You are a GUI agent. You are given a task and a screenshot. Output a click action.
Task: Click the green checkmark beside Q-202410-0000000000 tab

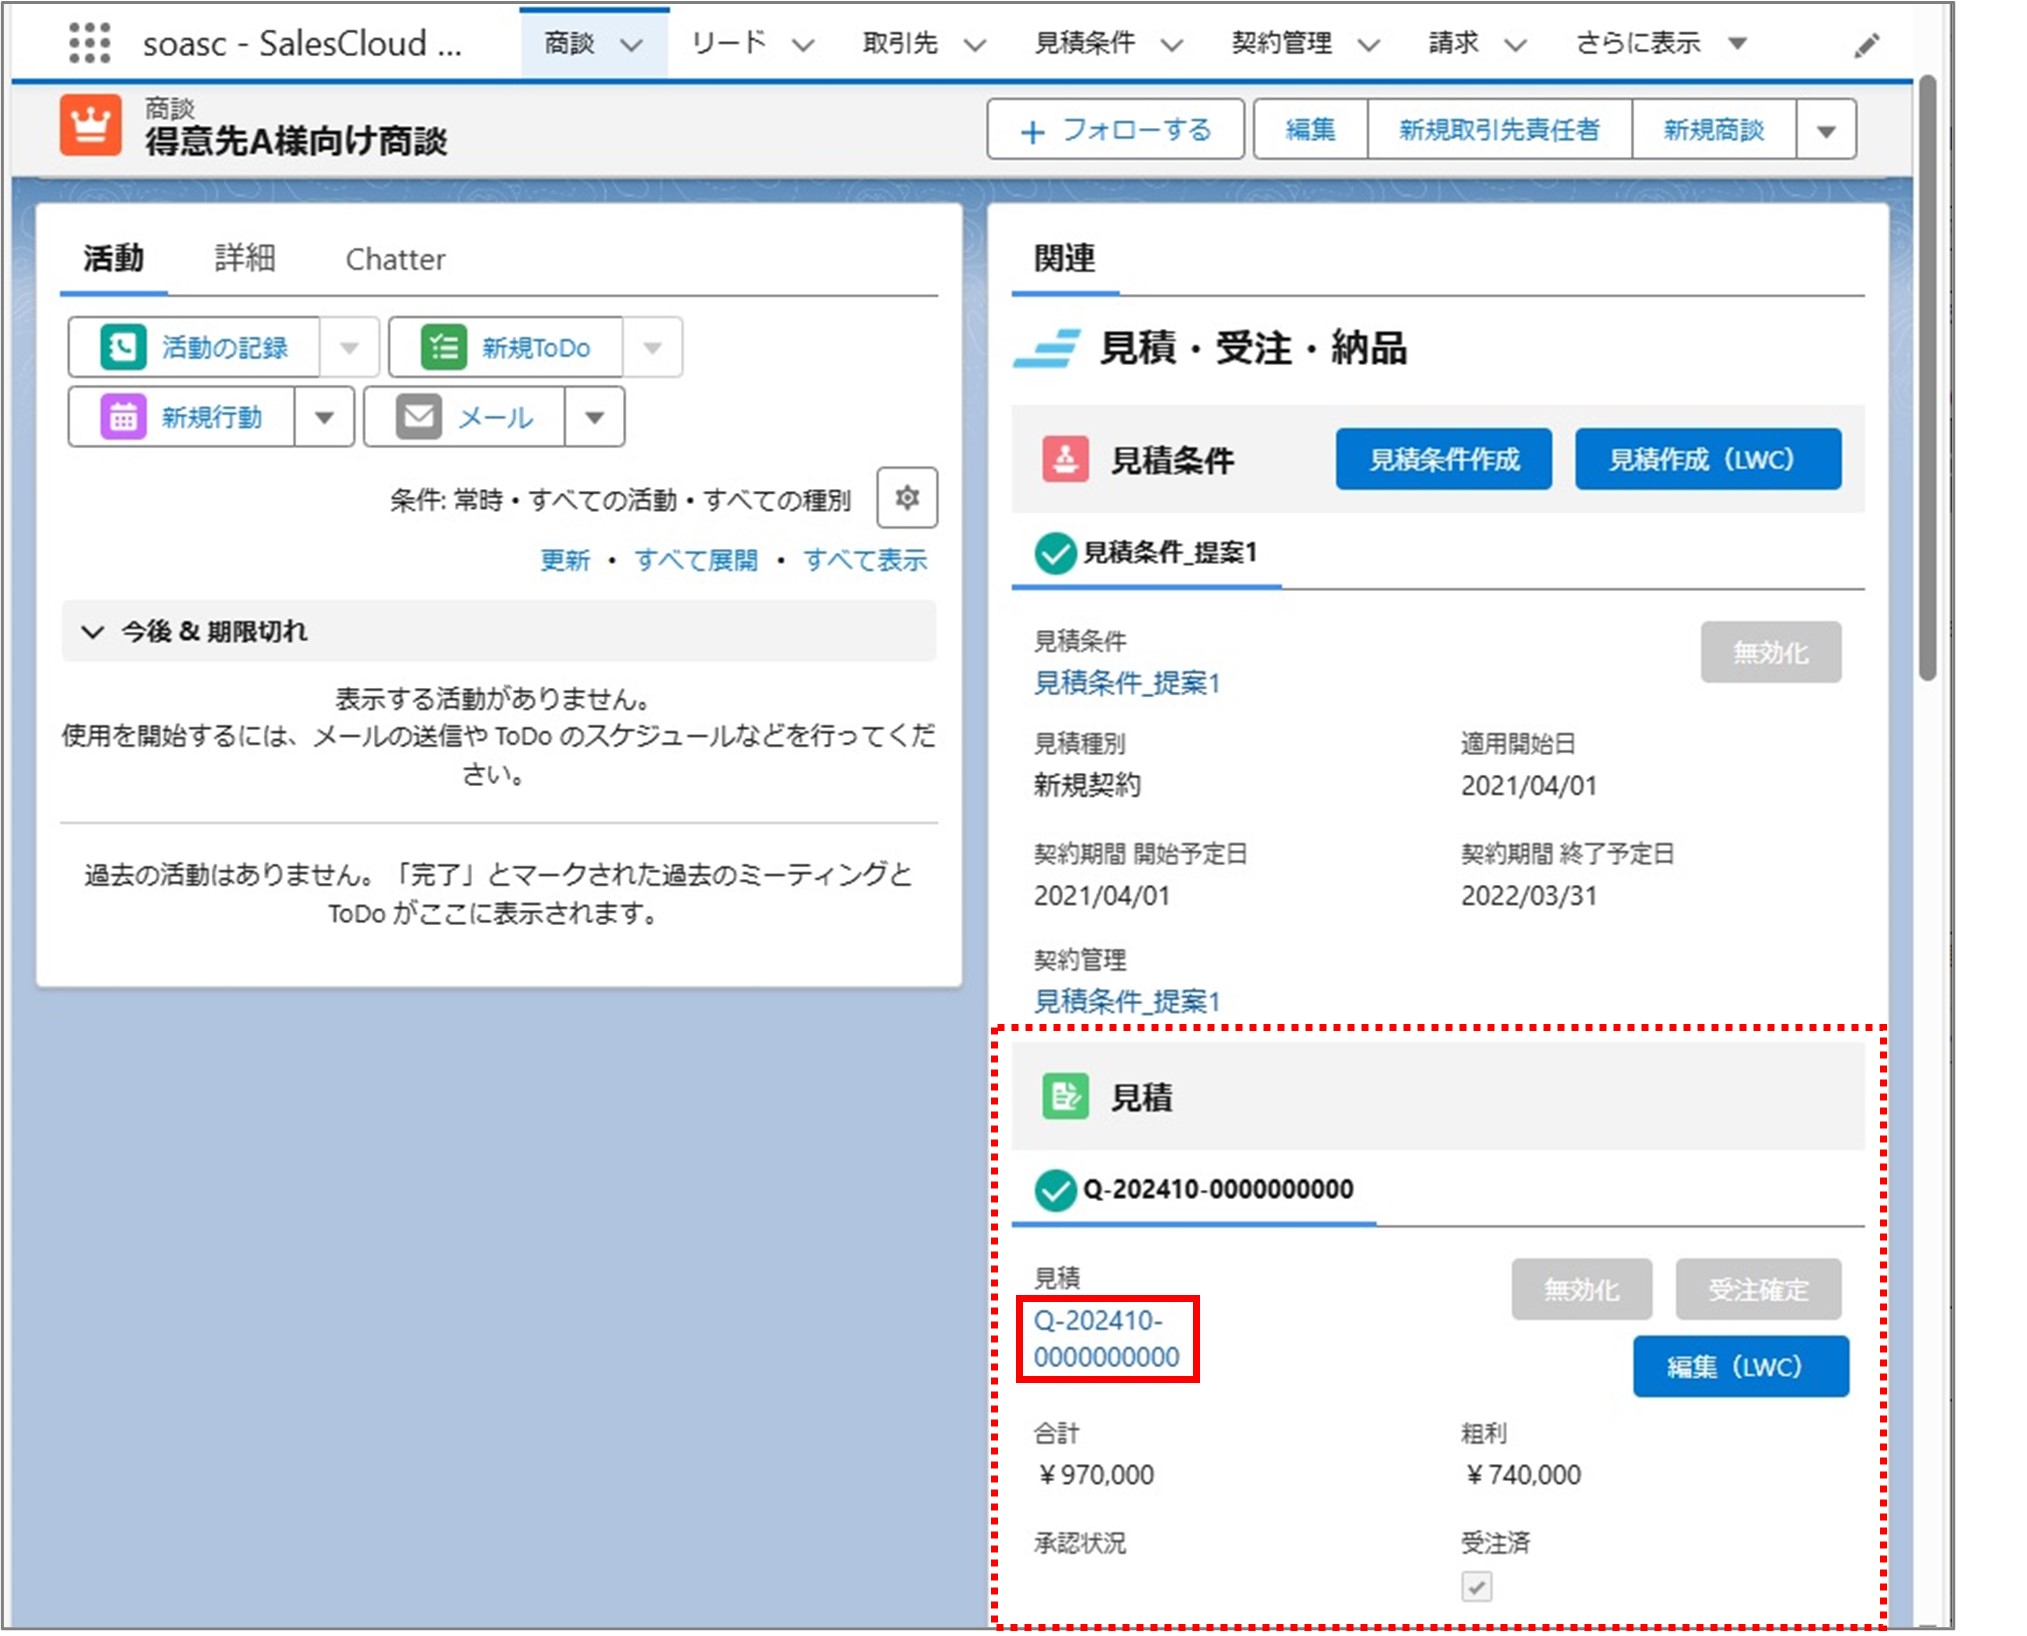(1054, 1190)
